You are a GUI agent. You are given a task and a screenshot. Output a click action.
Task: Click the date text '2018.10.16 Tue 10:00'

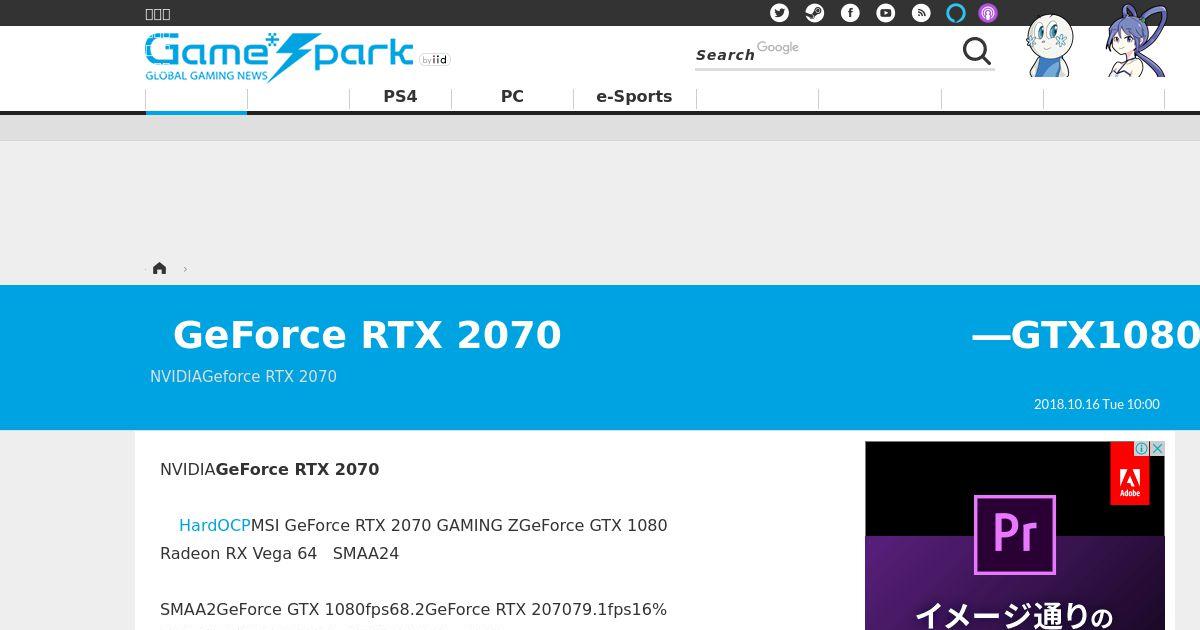[1097, 404]
